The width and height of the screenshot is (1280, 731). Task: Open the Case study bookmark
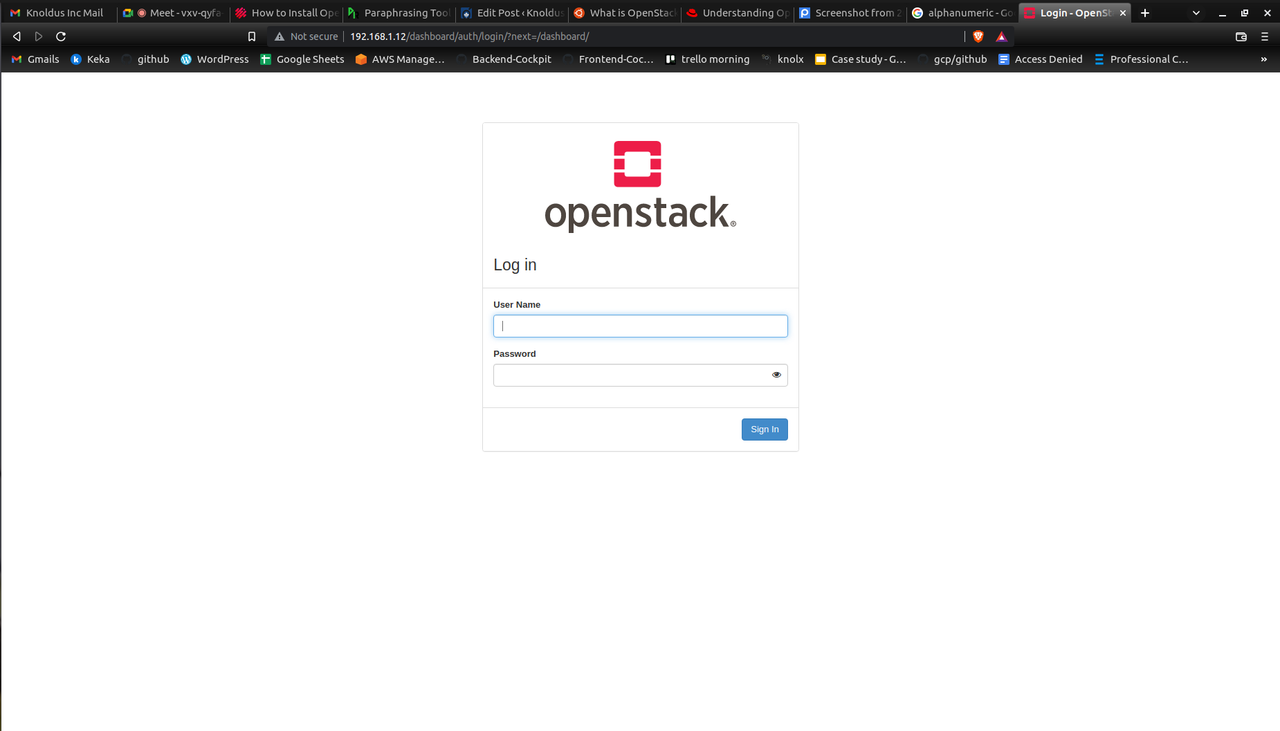pyautogui.click(x=861, y=59)
